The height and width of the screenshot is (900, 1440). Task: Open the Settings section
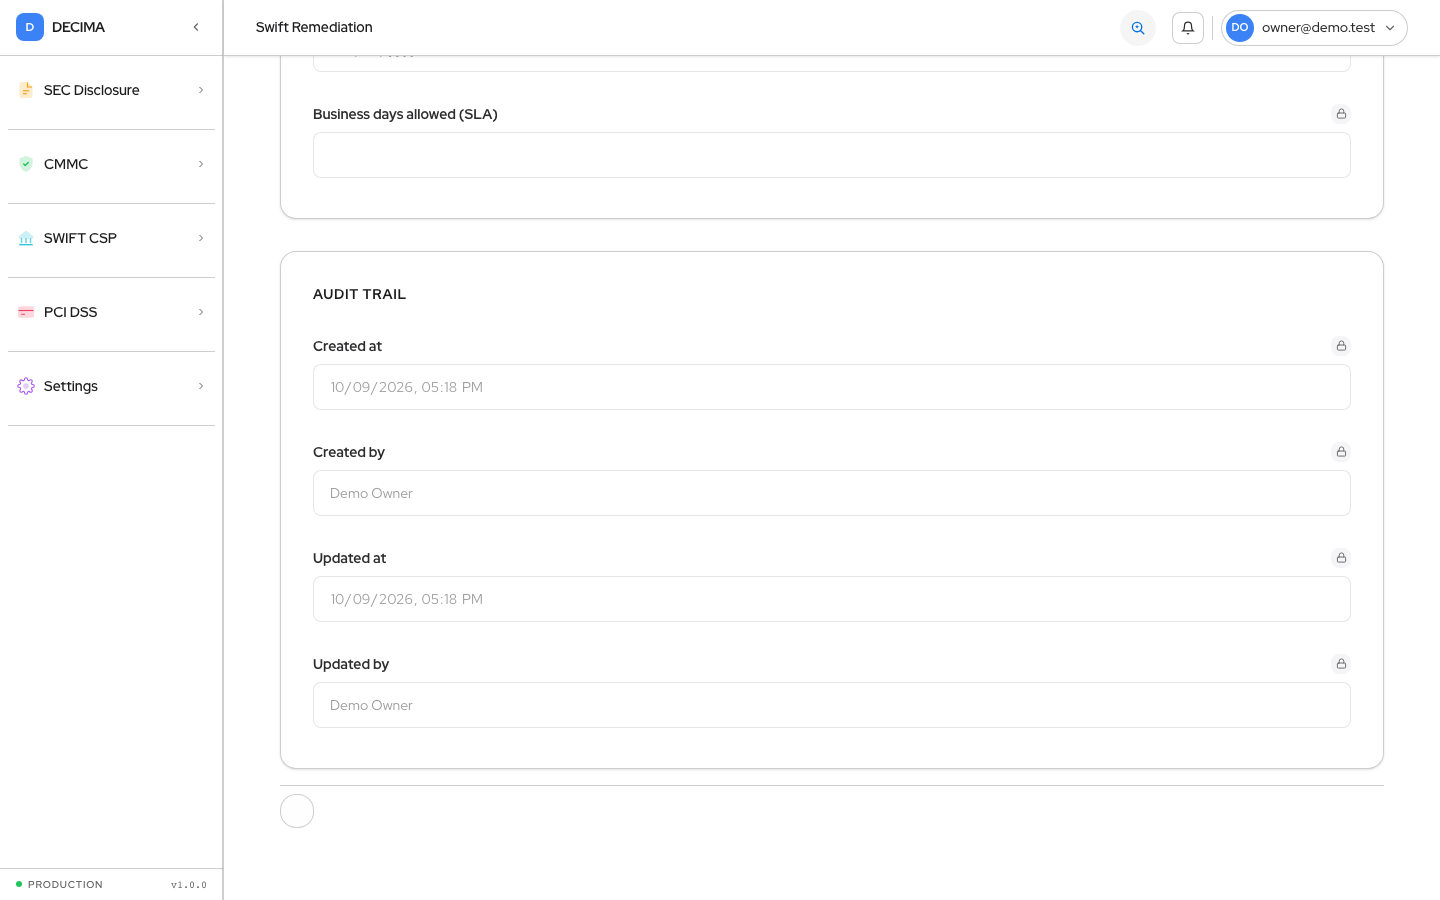(111, 386)
